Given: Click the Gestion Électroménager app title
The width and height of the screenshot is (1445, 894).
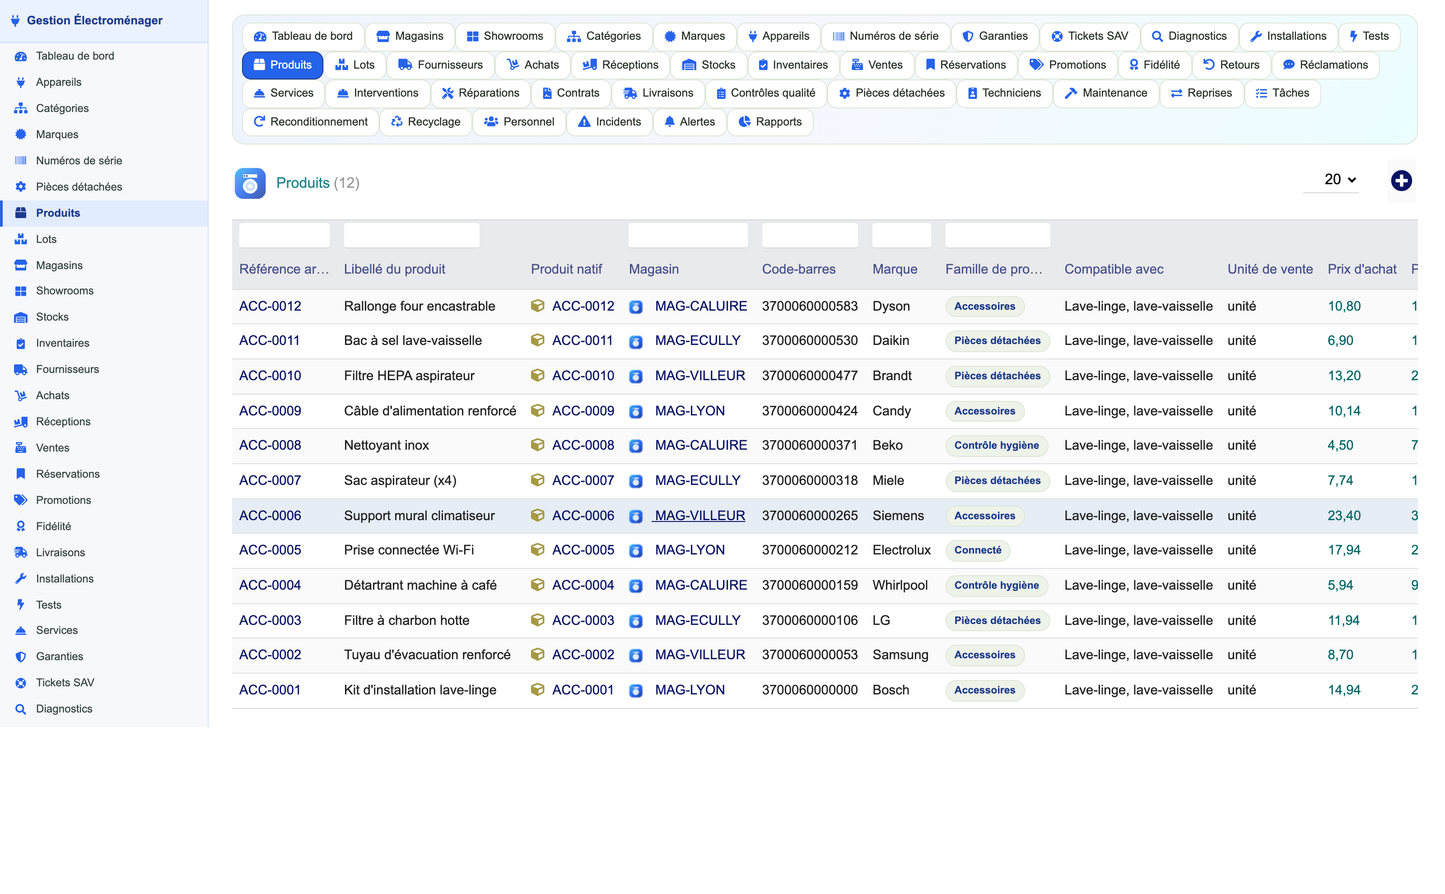Looking at the screenshot, I should pos(95,20).
